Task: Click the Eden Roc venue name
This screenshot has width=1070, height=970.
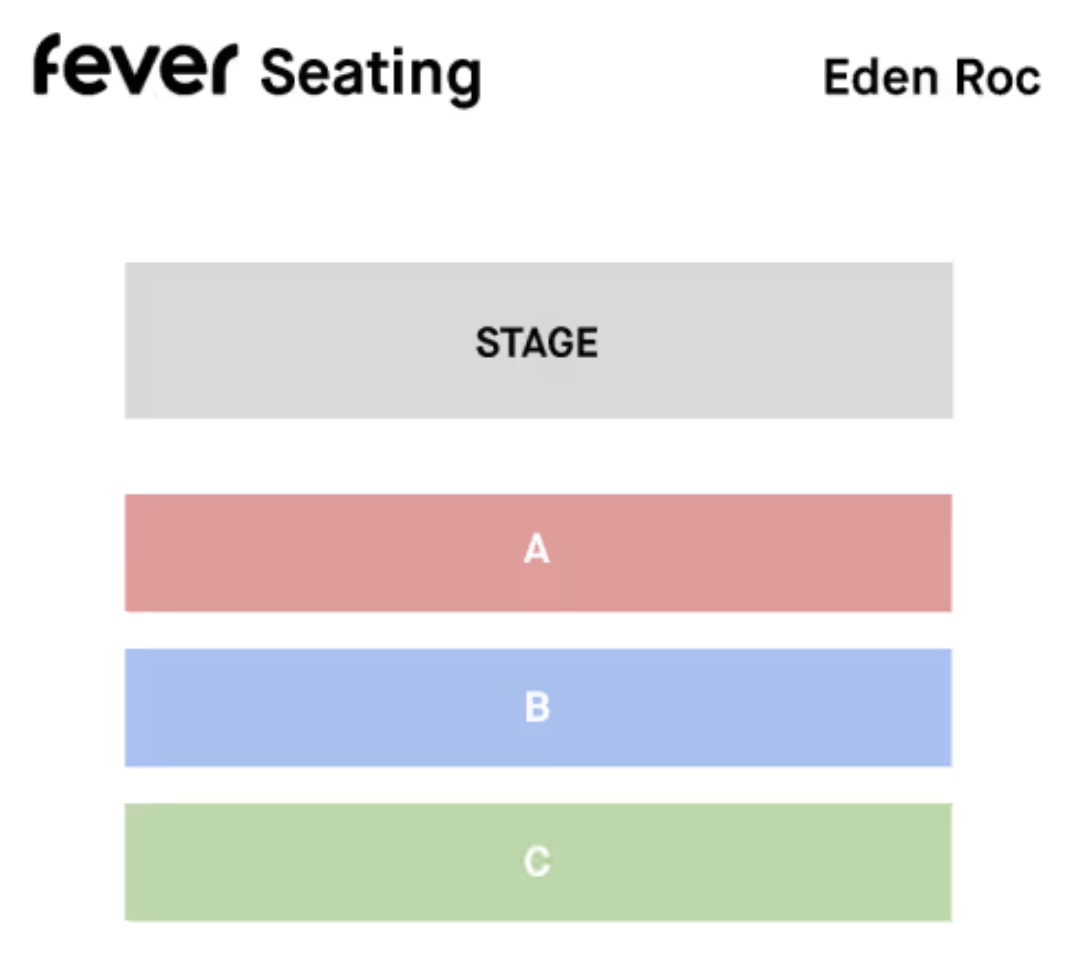Action: click(x=931, y=78)
